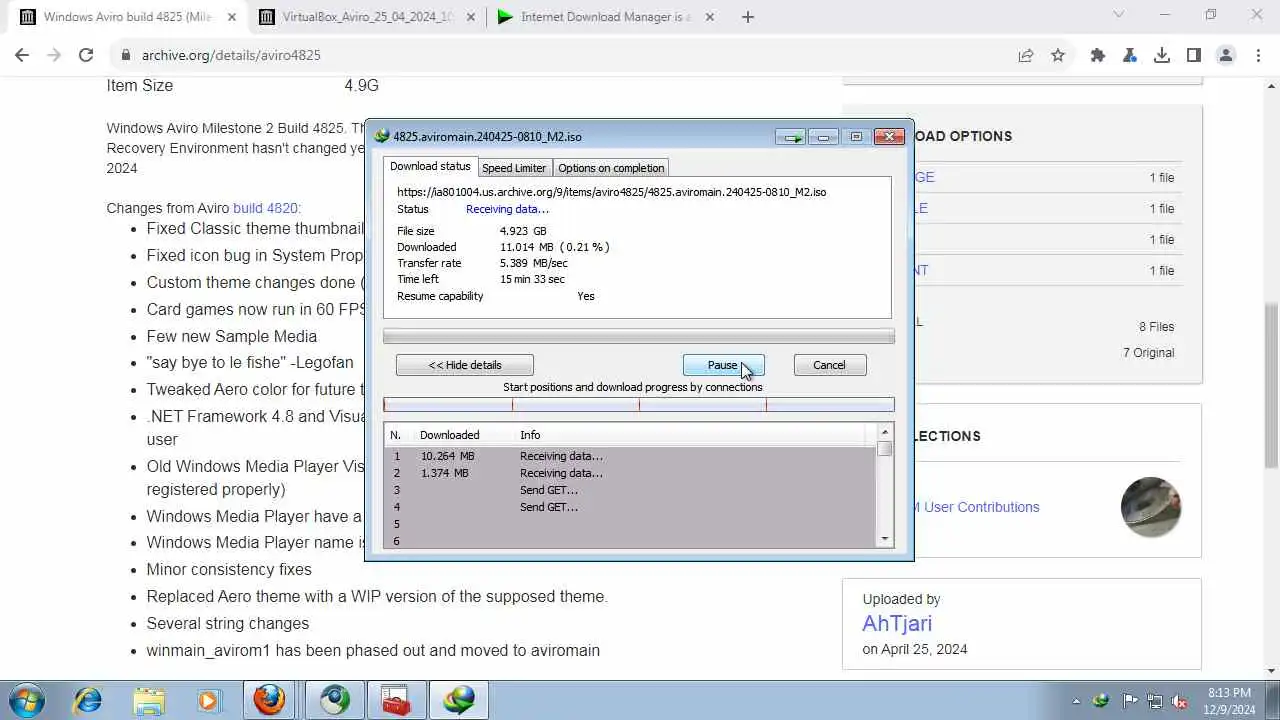This screenshot has width=1280, height=720.
Task: Switch to the IDM taskbar icon
Action: click(459, 700)
